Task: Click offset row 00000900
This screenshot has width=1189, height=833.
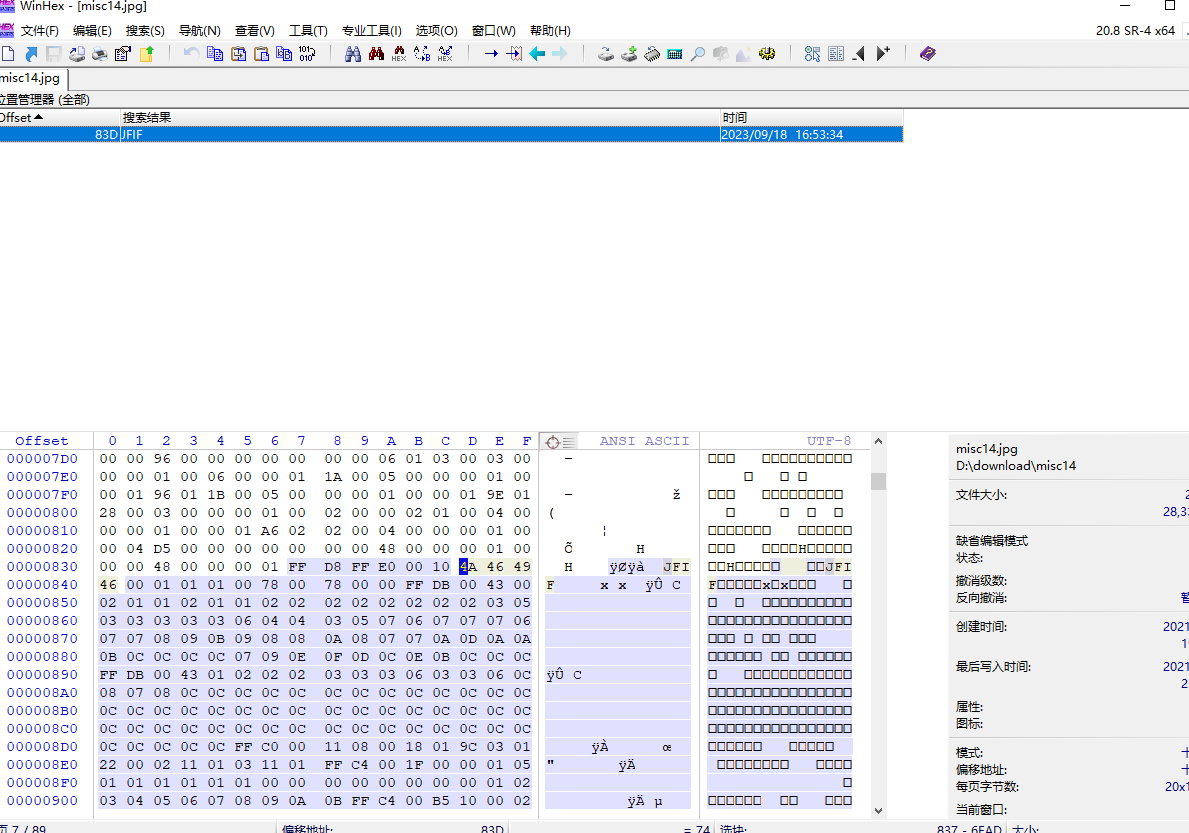Action: pos(42,801)
